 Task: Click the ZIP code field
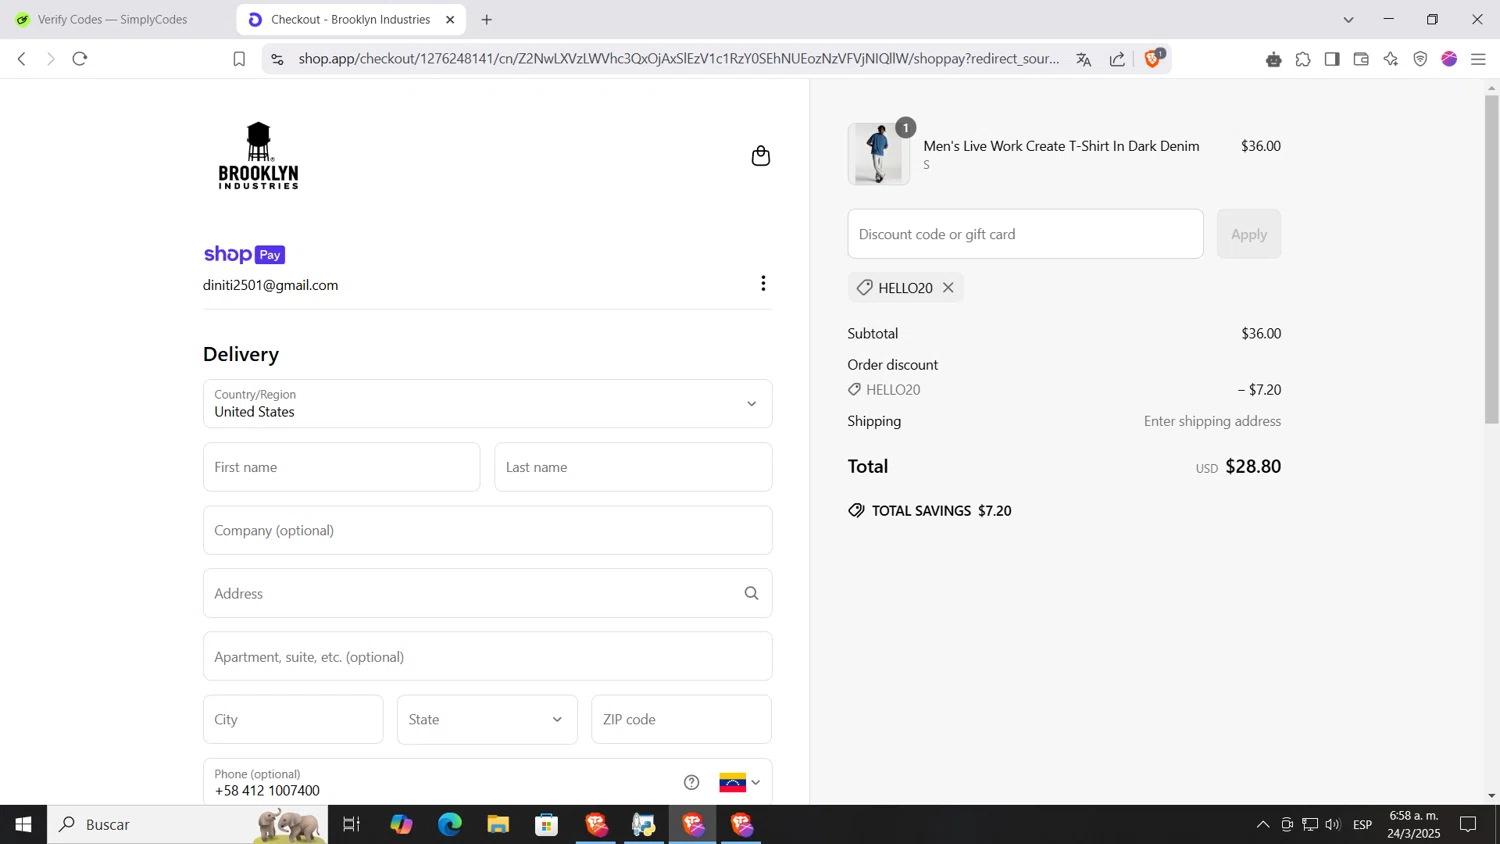point(681,719)
